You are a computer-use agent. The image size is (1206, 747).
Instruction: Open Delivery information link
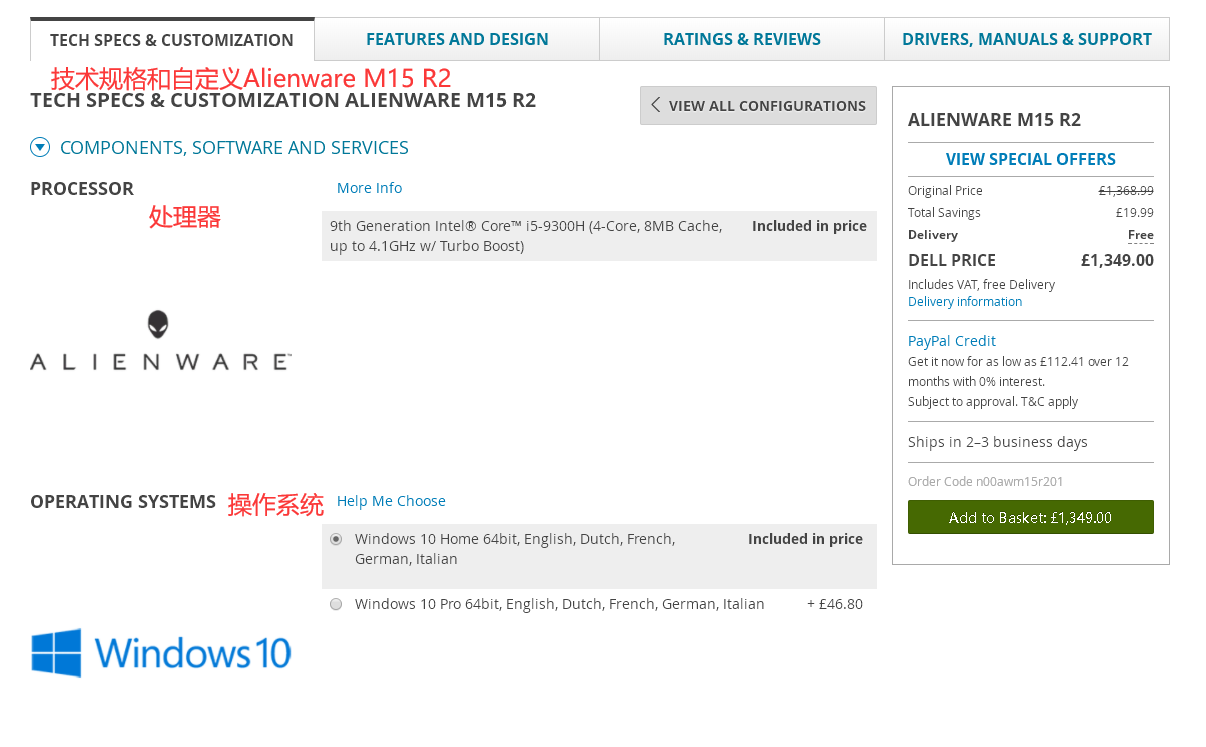[965, 302]
